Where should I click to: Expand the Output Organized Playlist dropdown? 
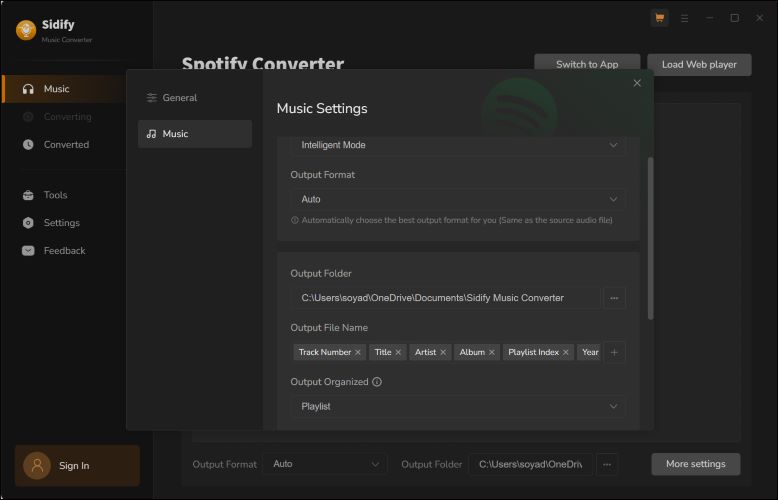458,406
